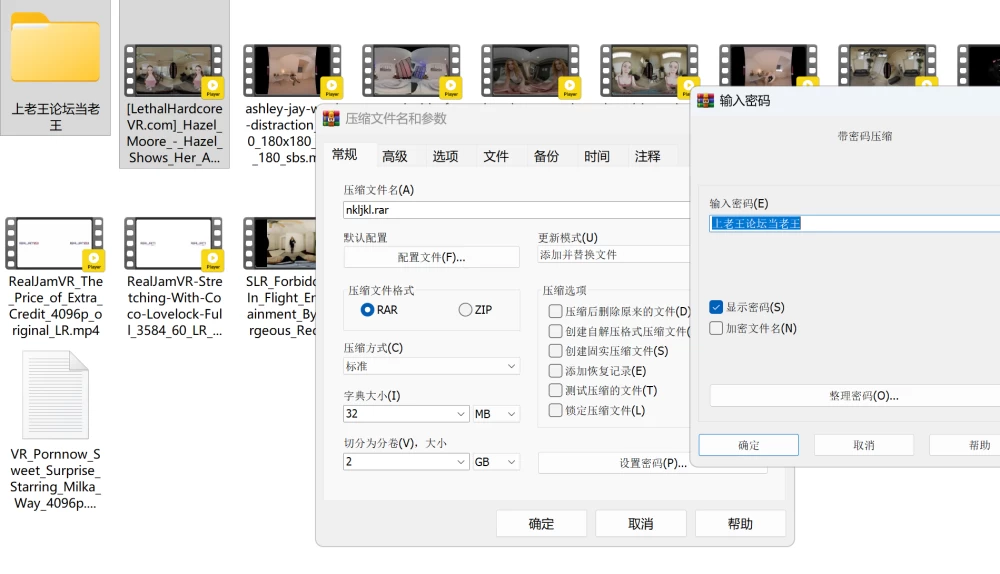Click WinRAR icon in 输入密码 title bar
This screenshot has height=574, width=1000.
705,101
